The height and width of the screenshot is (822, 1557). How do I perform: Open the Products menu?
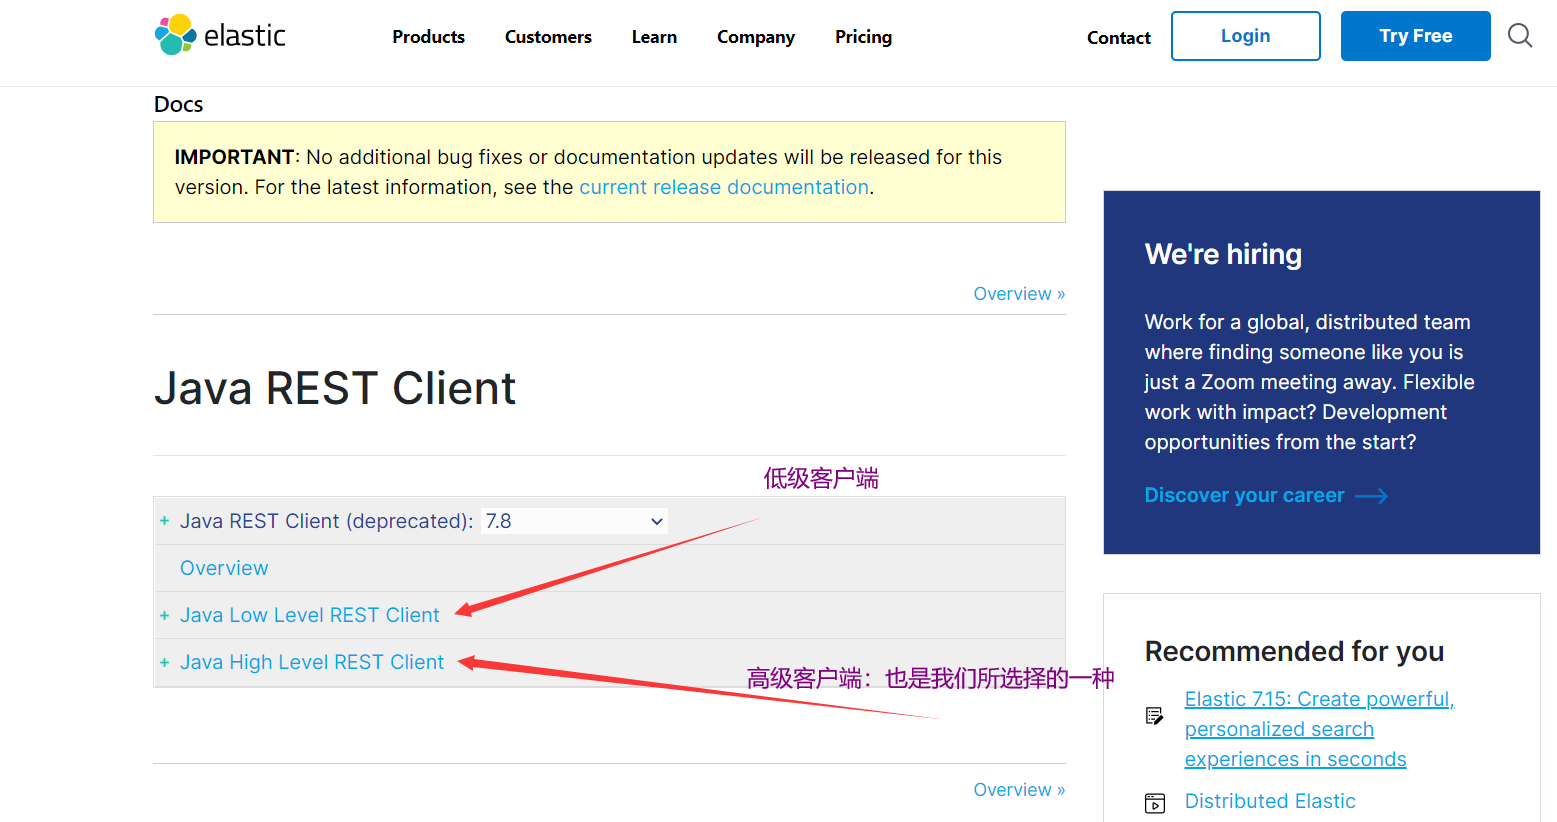point(428,37)
